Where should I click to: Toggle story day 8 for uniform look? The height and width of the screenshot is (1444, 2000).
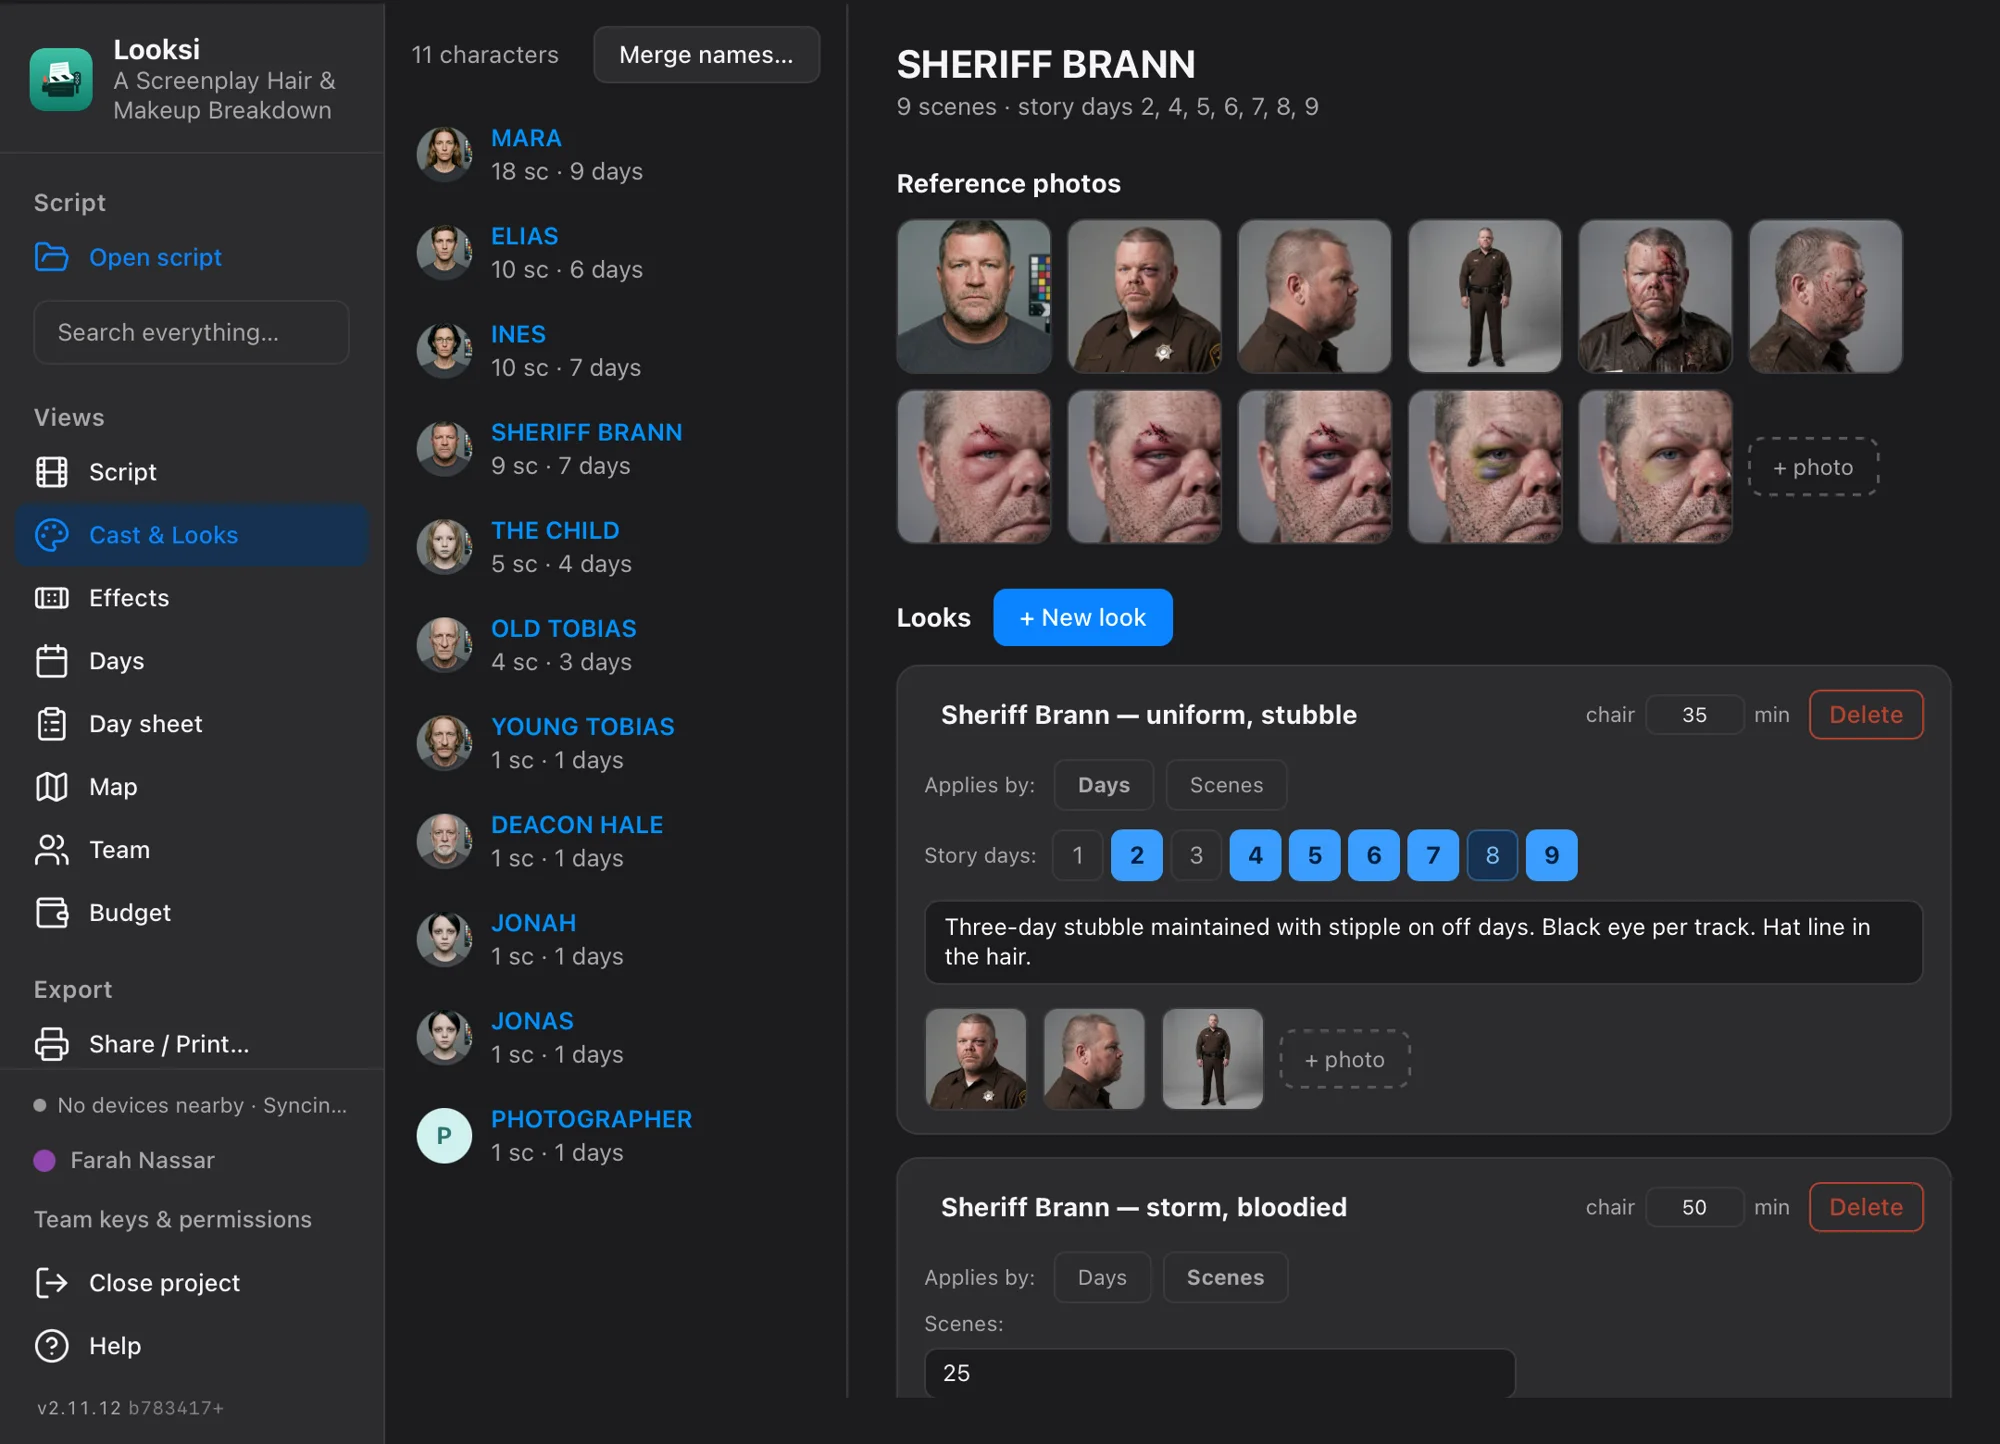pos(1492,855)
